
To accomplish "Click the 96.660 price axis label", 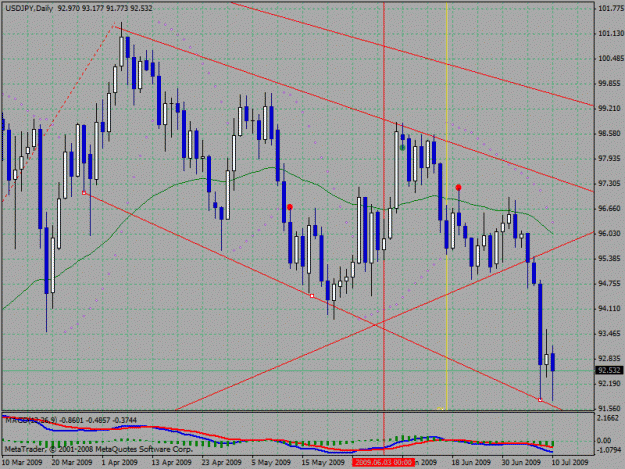I will click(x=611, y=208).
